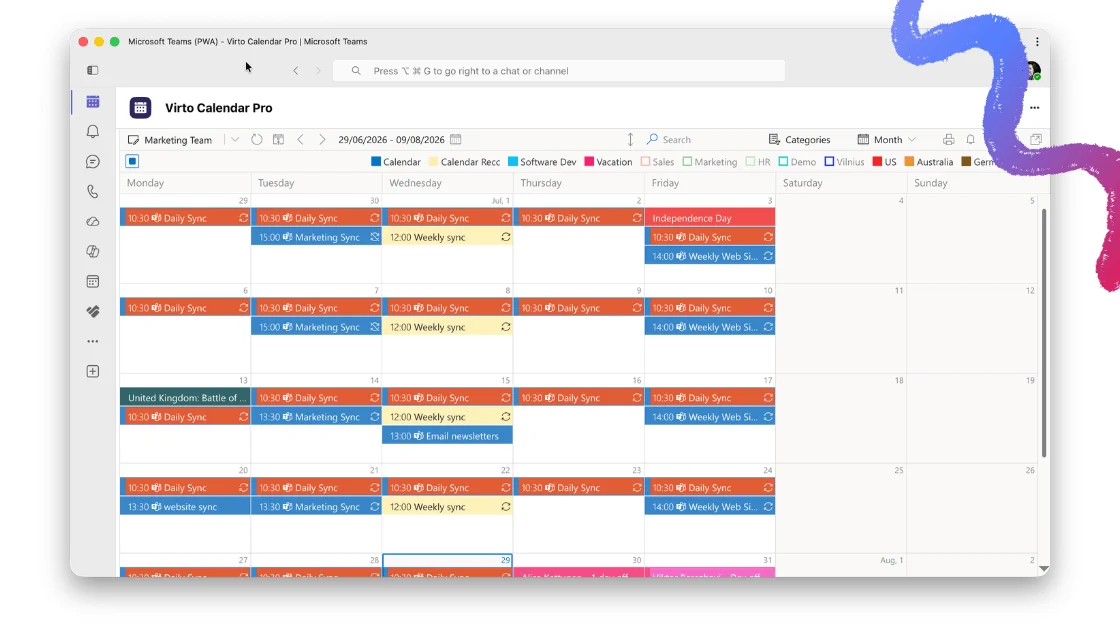Select the day cell numbered 25
The width and height of the screenshot is (1120, 630).
pyautogui.click(x=841, y=509)
